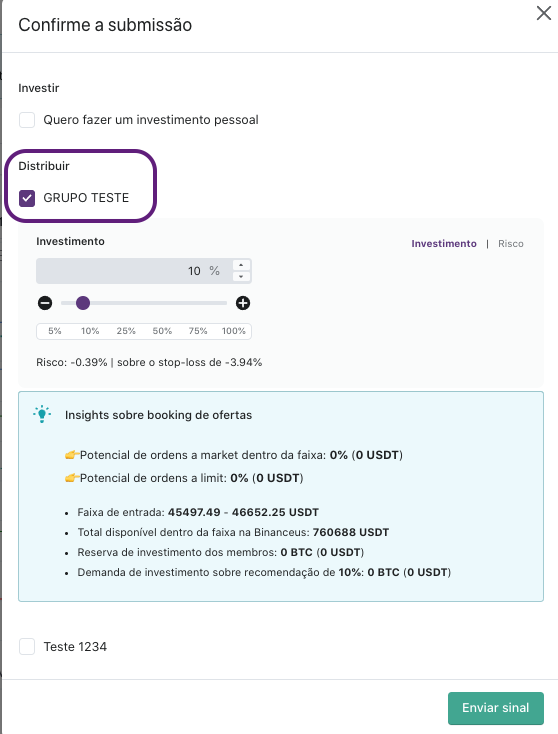Select the 100% preset
This screenshot has width=558, height=734.
[x=234, y=331]
